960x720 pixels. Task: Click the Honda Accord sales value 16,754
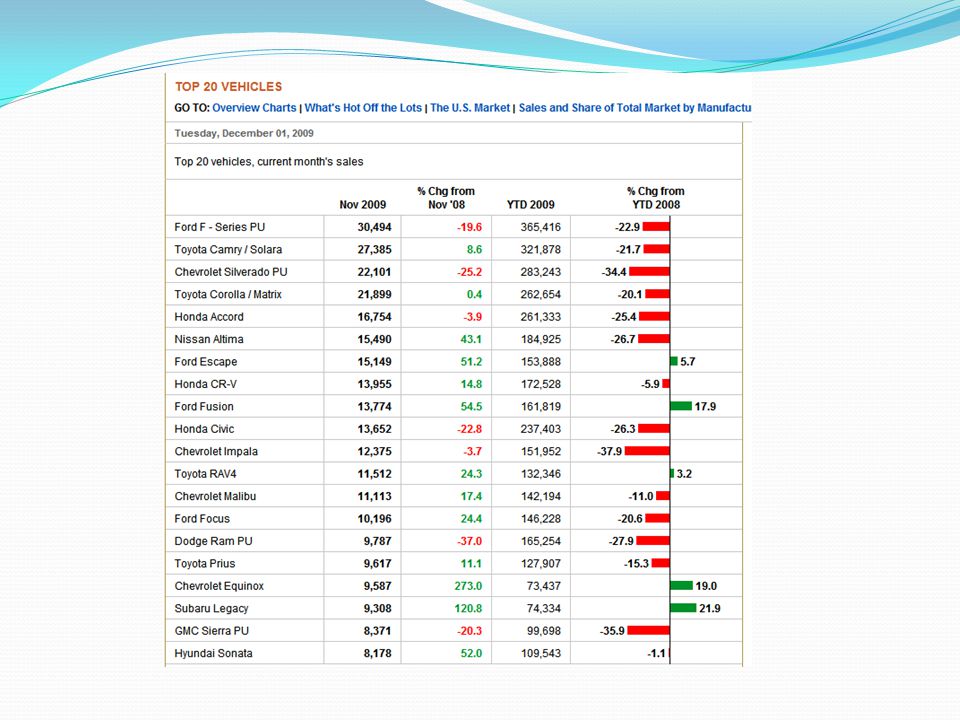coord(375,317)
